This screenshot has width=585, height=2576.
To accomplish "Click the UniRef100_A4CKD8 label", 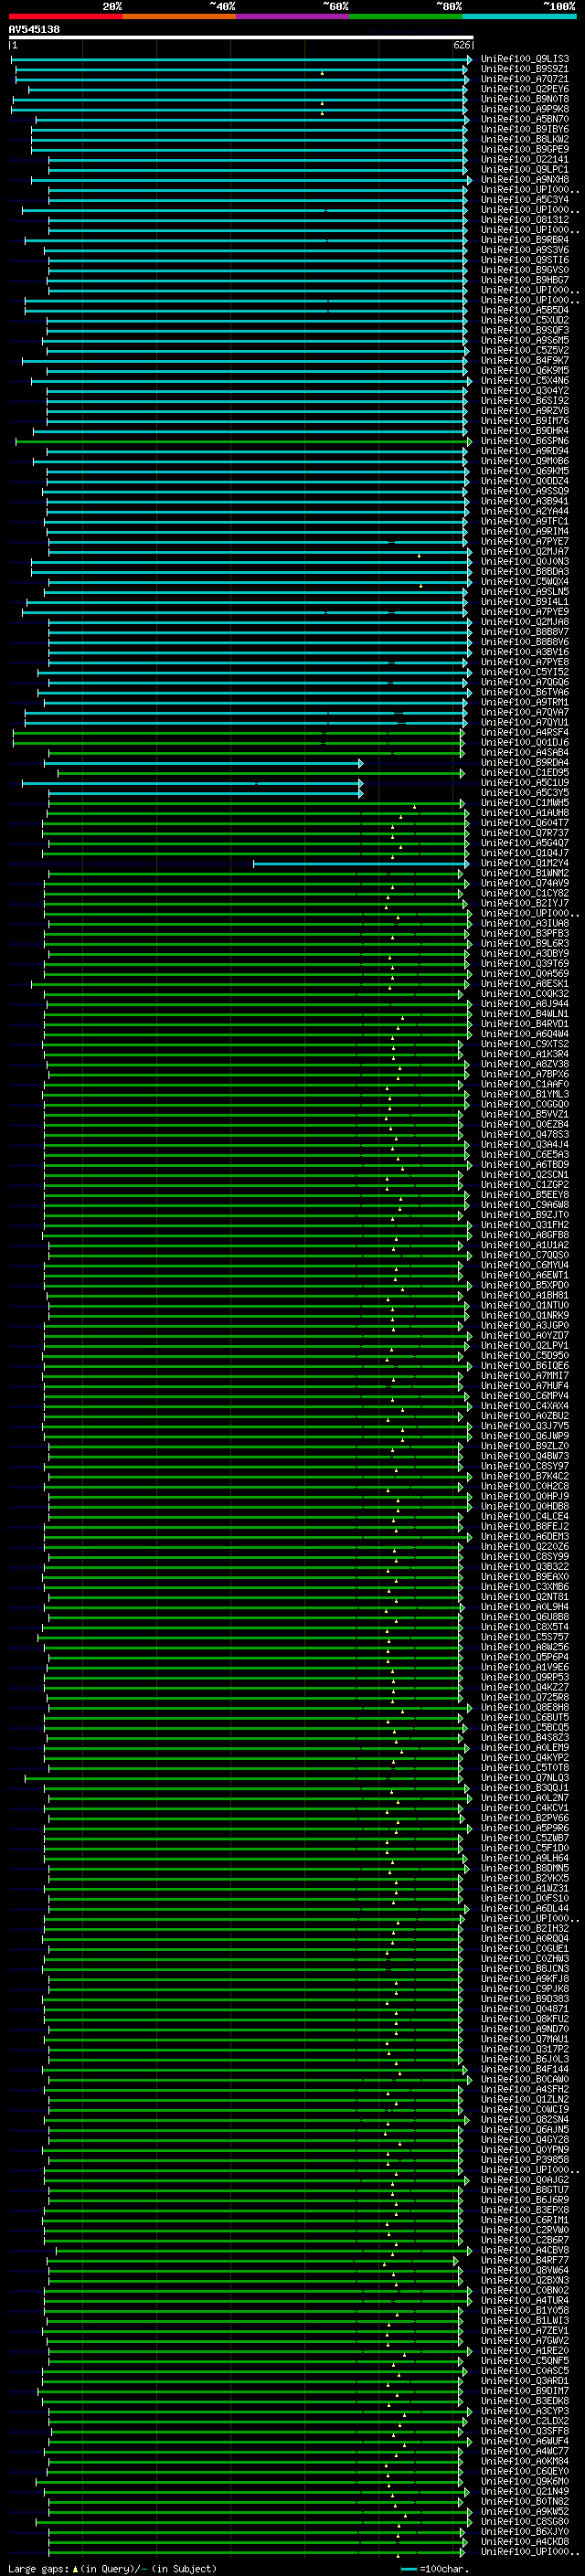I will click(x=525, y=2541).
